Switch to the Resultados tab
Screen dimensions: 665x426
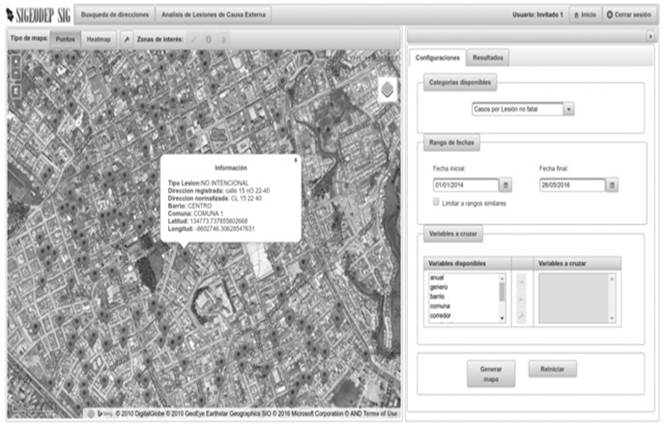click(488, 58)
